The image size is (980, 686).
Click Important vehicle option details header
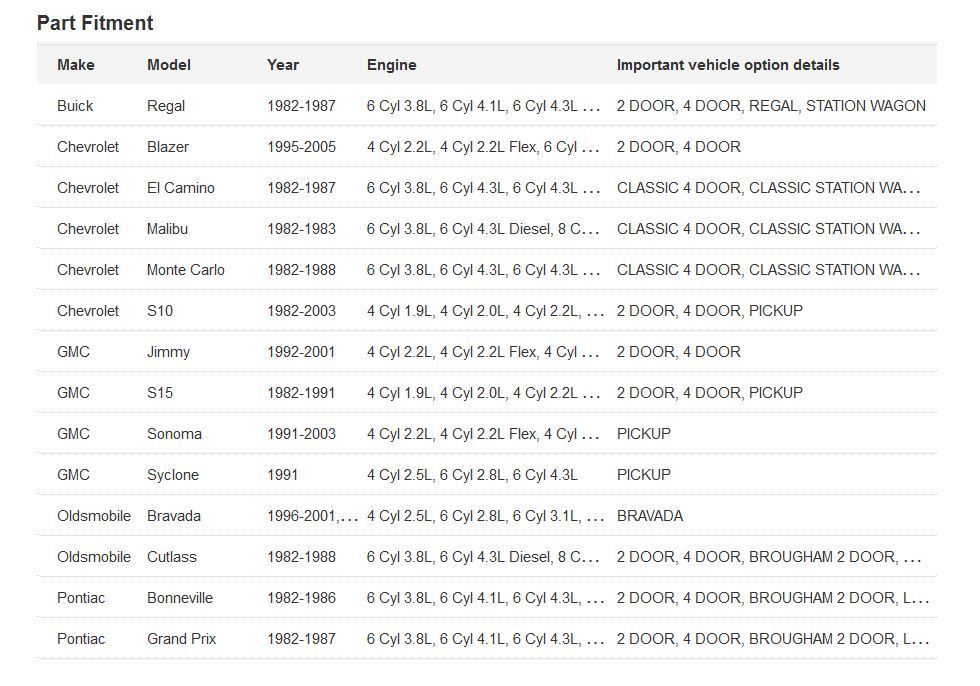pos(727,65)
